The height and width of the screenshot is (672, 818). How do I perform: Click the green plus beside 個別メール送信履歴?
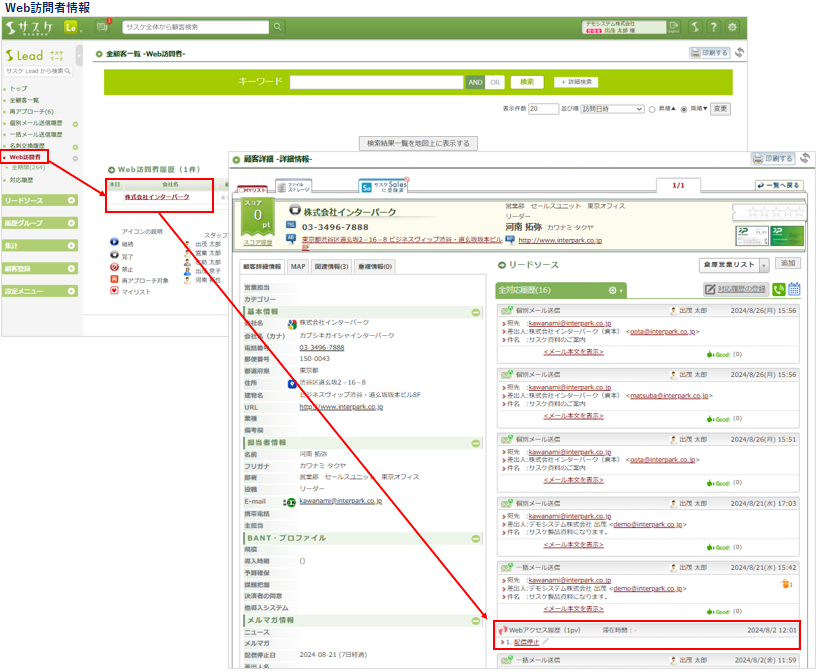[x=75, y=124]
